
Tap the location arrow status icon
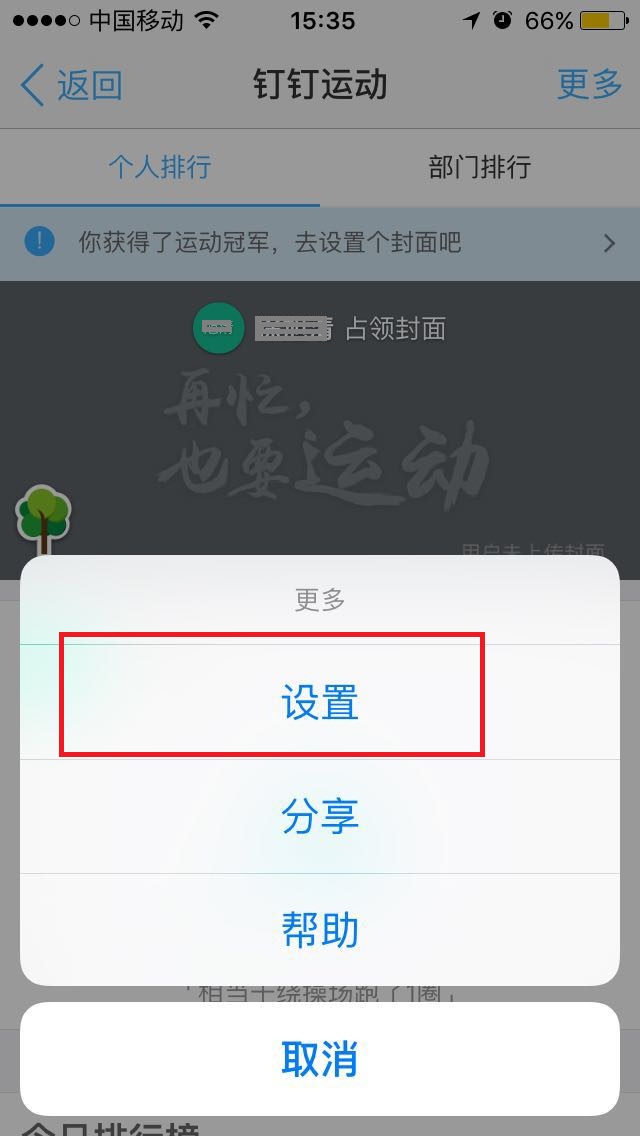472,20
